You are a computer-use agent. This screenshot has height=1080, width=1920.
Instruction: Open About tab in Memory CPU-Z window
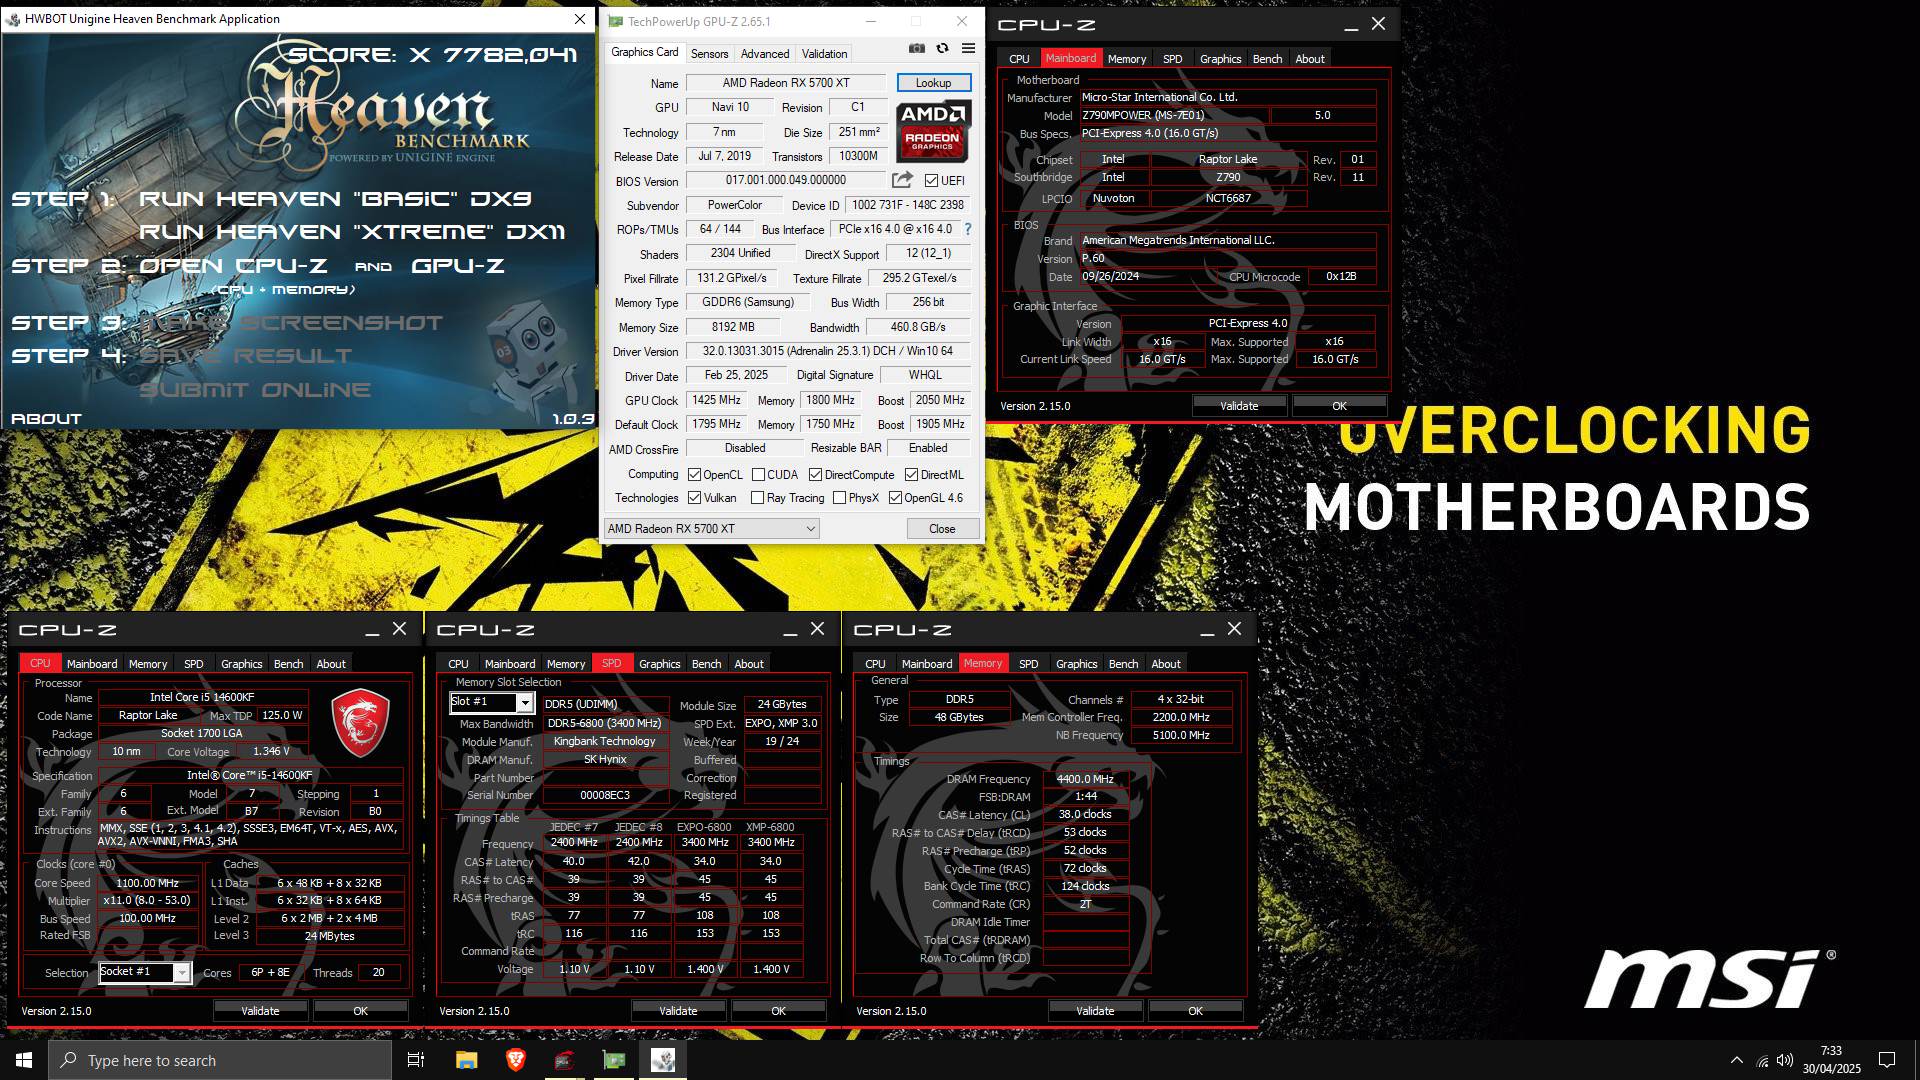(1165, 664)
